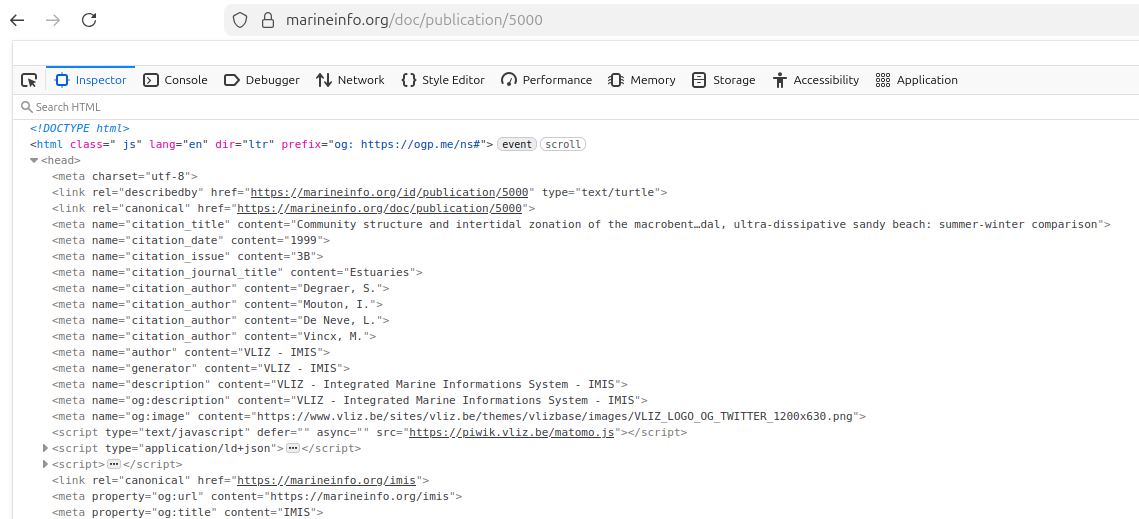This screenshot has width=1139, height=519.
Task: Open the Storage panel
Action: pos(723,80)
